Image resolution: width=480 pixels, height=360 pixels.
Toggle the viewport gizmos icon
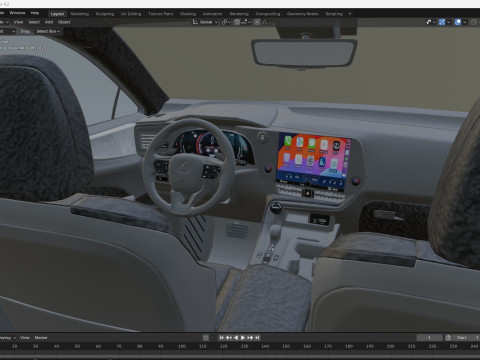click(442, 22)
